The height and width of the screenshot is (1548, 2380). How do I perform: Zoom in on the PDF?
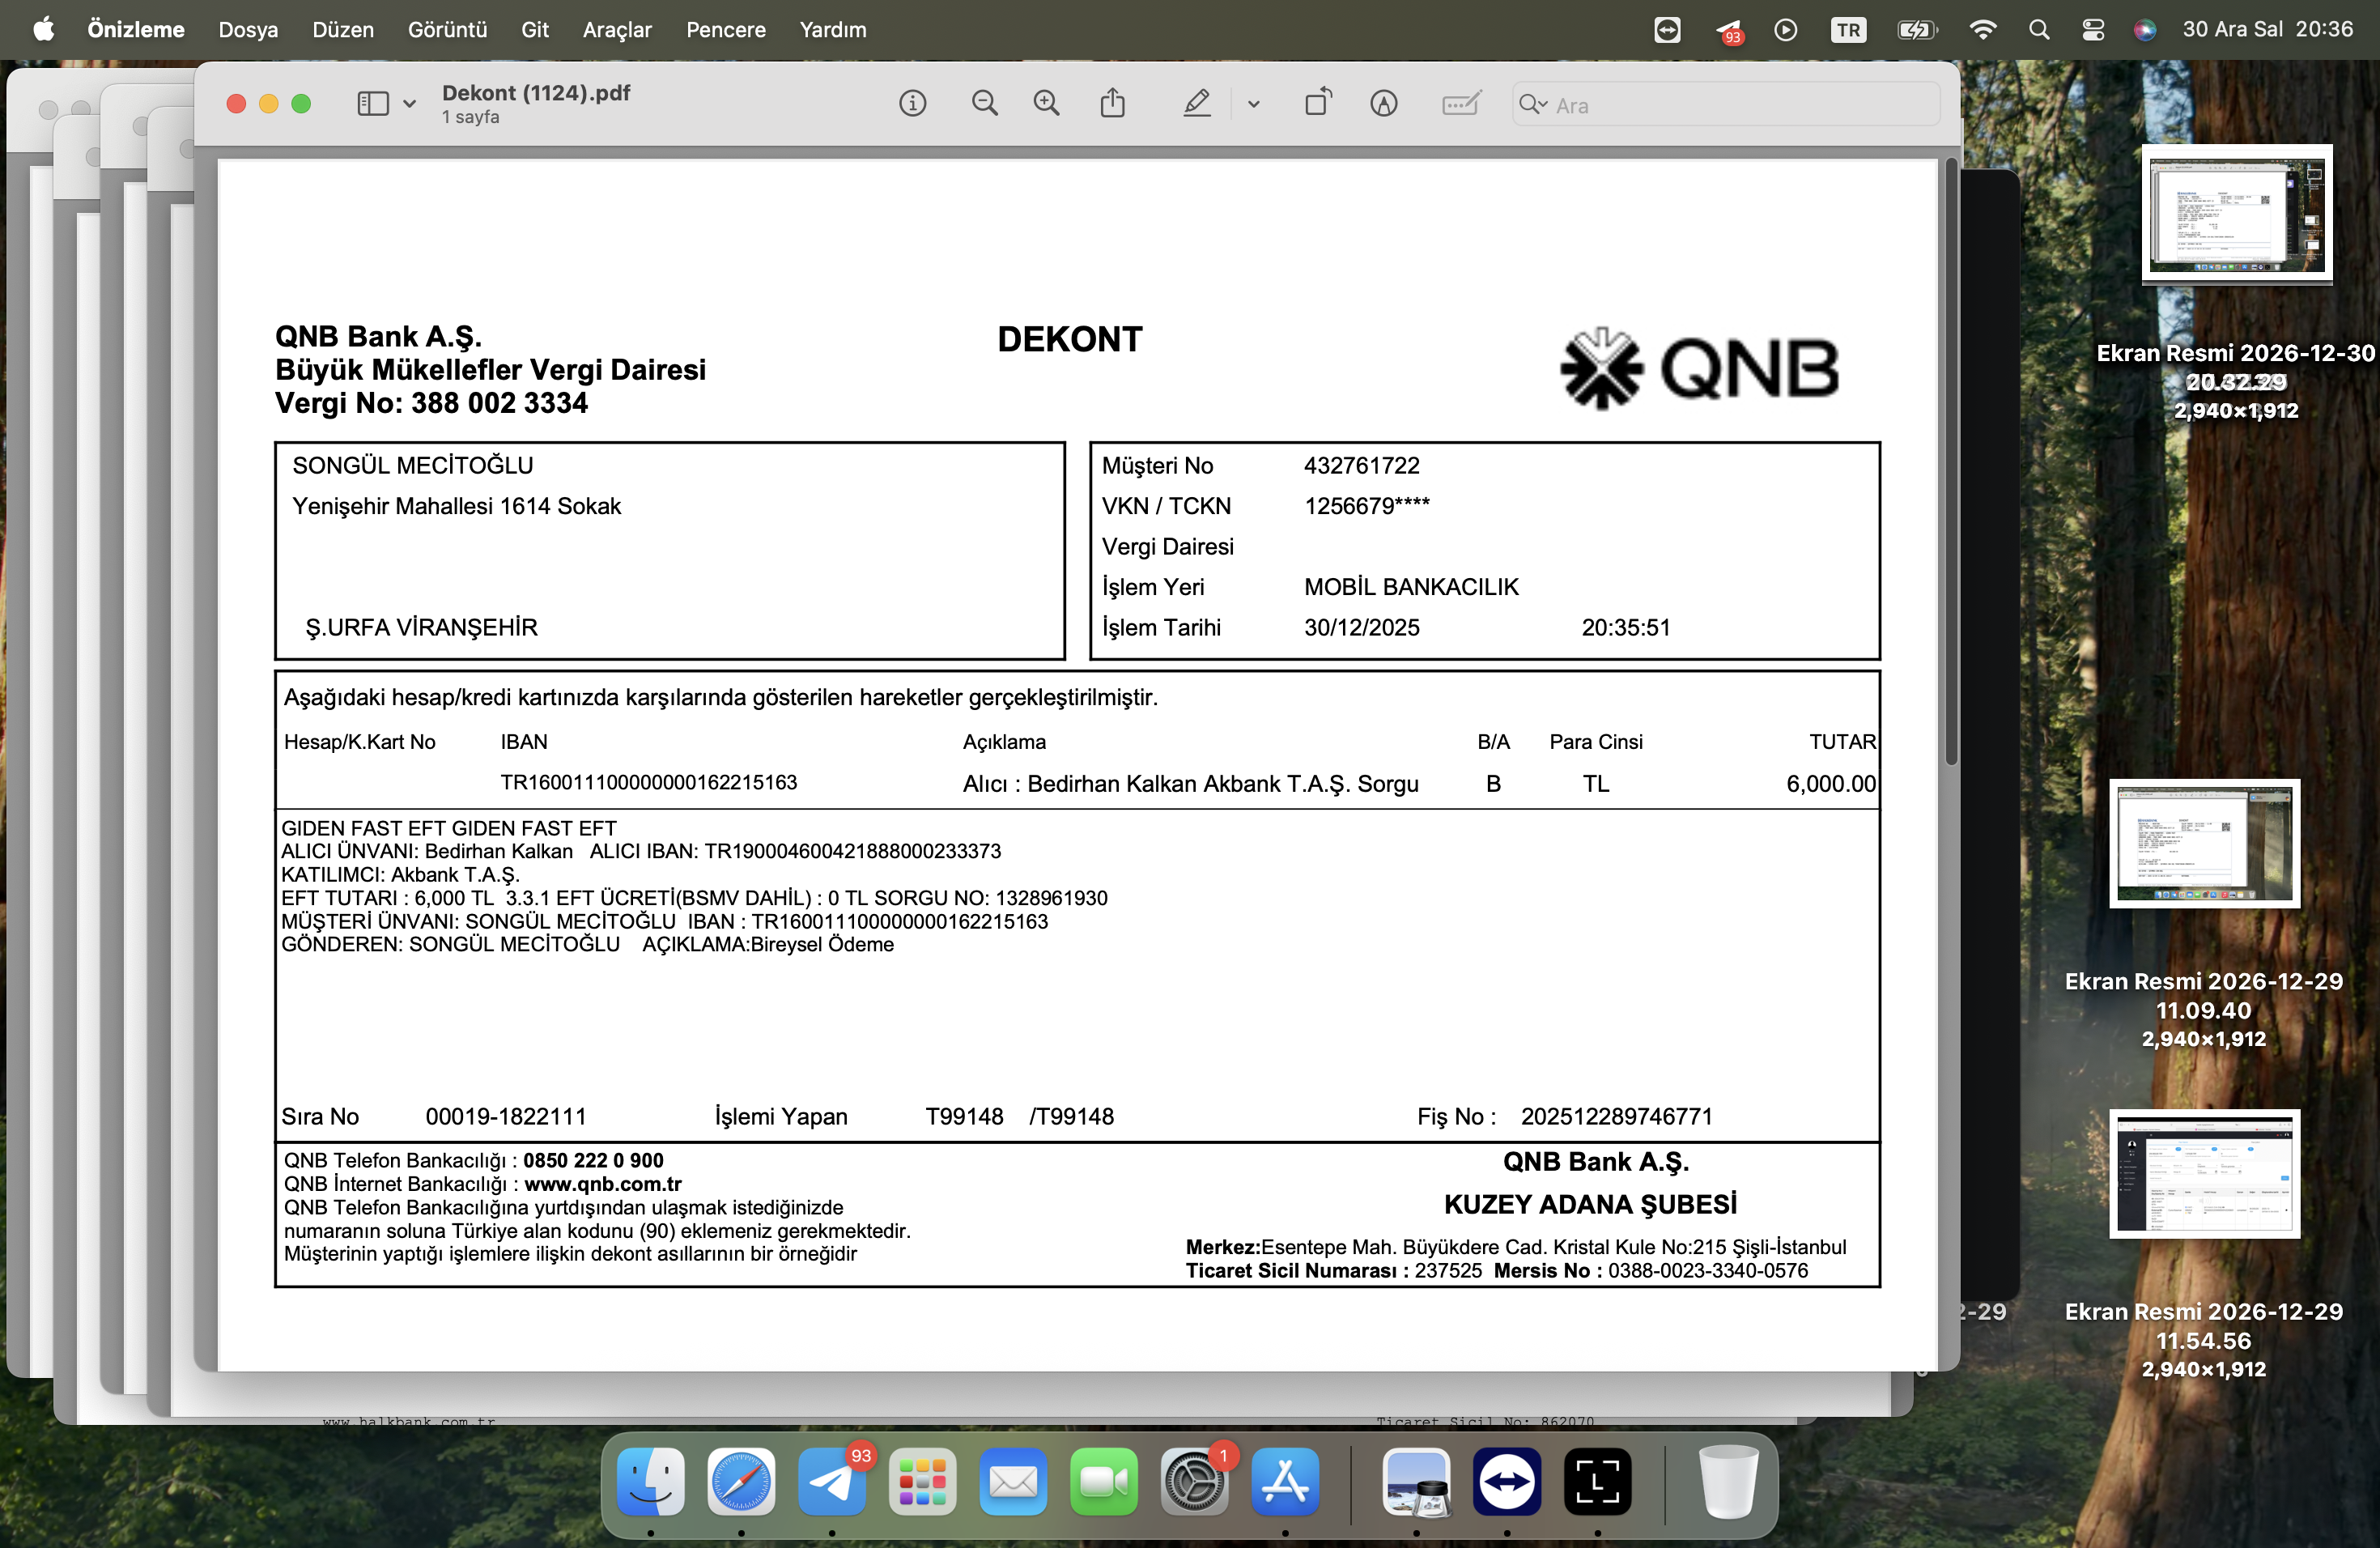click(x=1046, y=103)
